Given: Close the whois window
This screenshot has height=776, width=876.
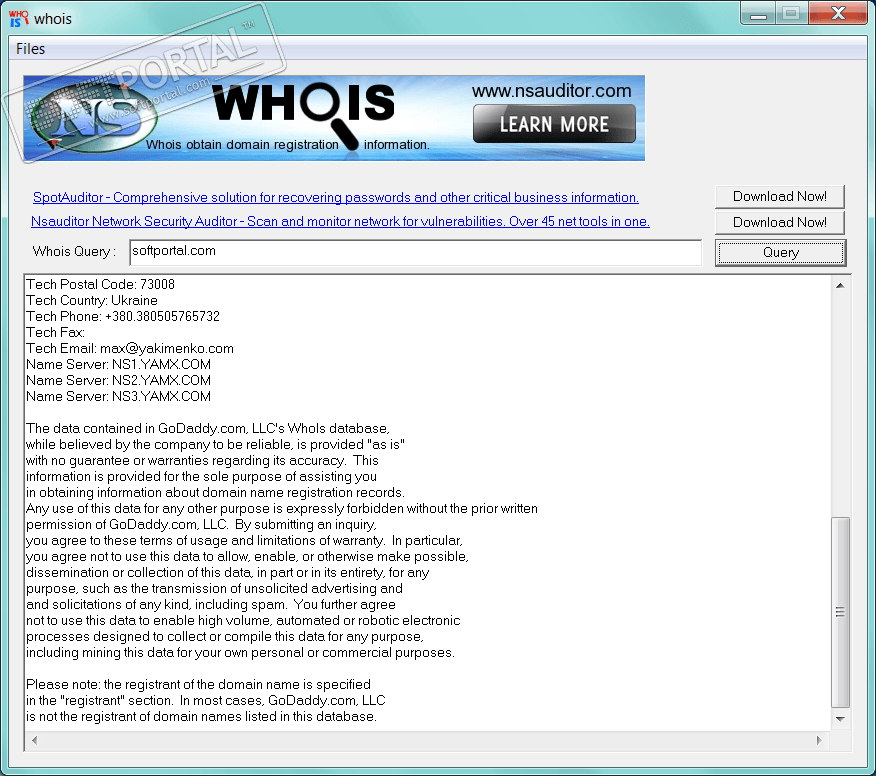Looking at the screenshot, I should 838,13.
